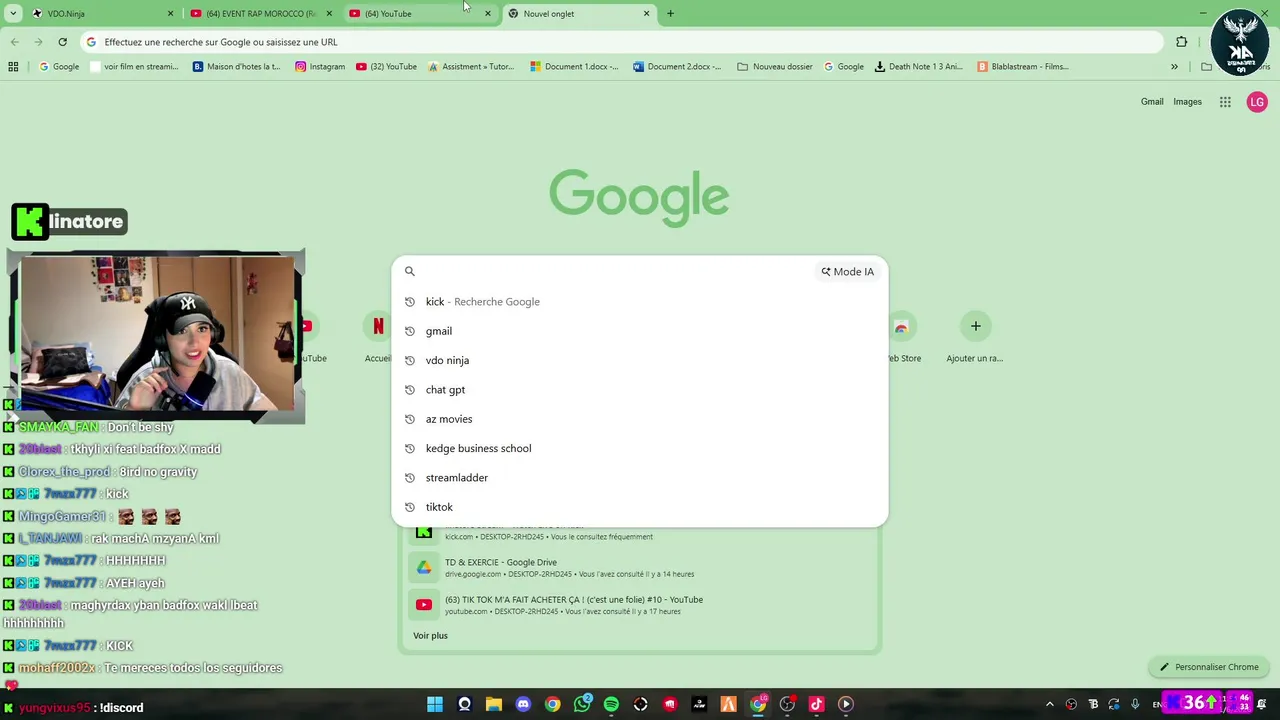Select the 'vdo ninja' search suggestion
Viewport: 1280px width, 720px height.
640,360
